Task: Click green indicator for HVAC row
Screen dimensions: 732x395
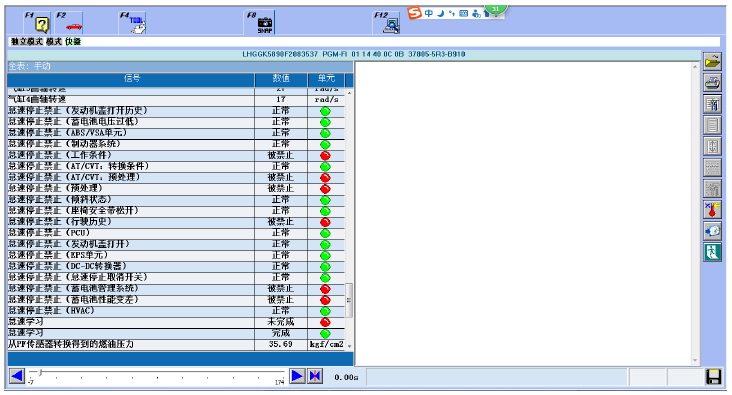Action: [x=325, y=311]
